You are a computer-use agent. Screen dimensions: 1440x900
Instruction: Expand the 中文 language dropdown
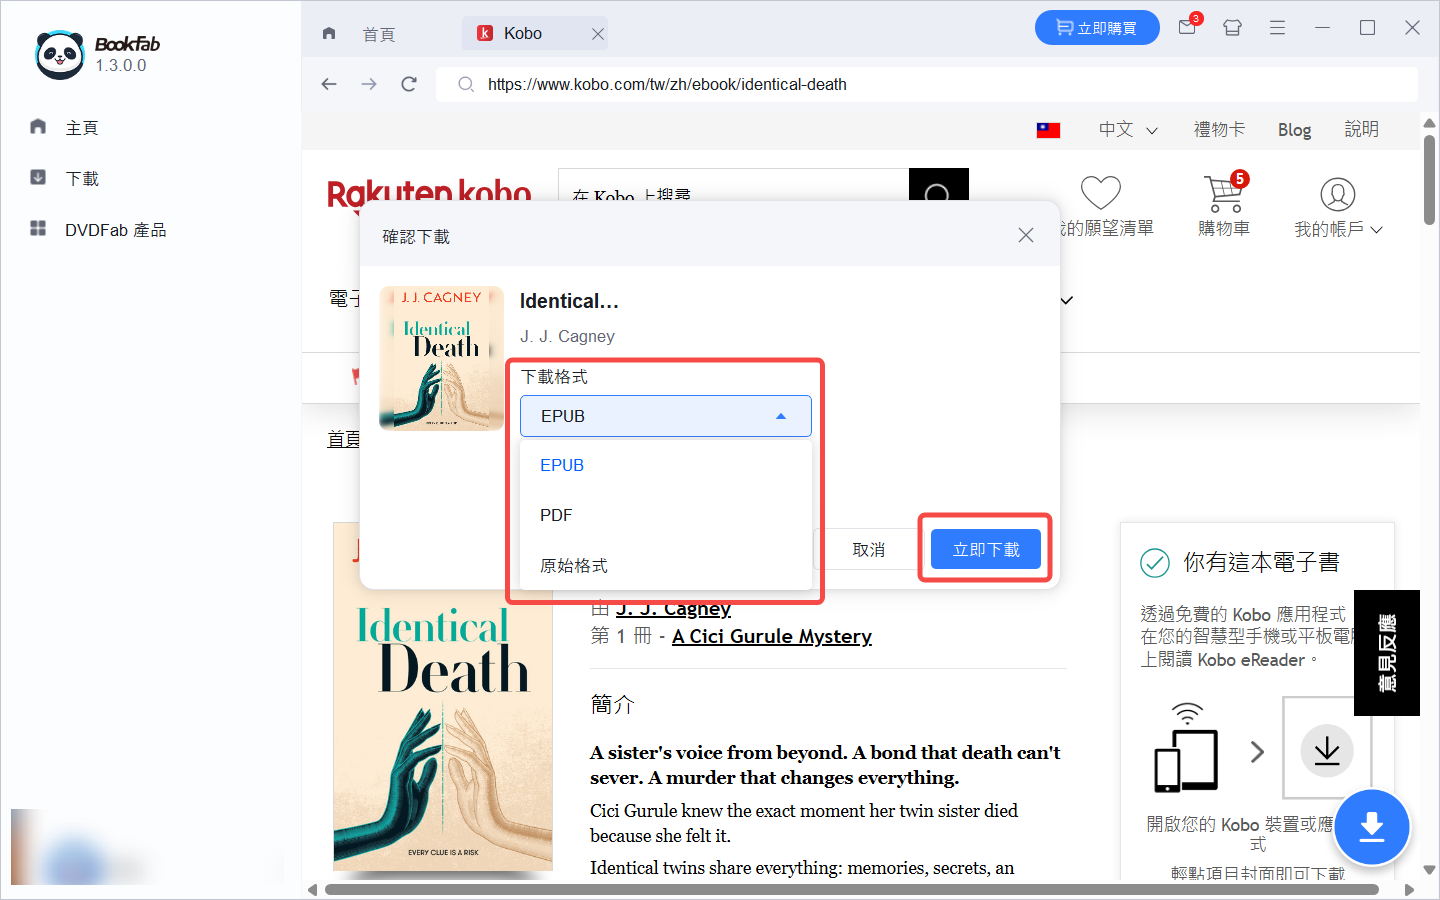[x=1128, y=129]
